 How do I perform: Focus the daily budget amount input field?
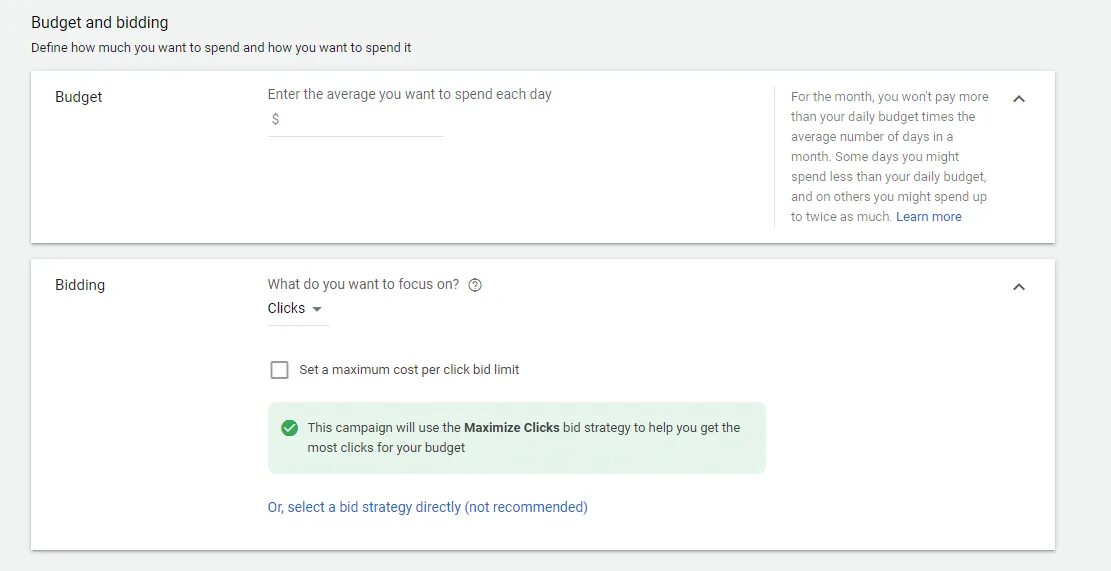[362, 119]
